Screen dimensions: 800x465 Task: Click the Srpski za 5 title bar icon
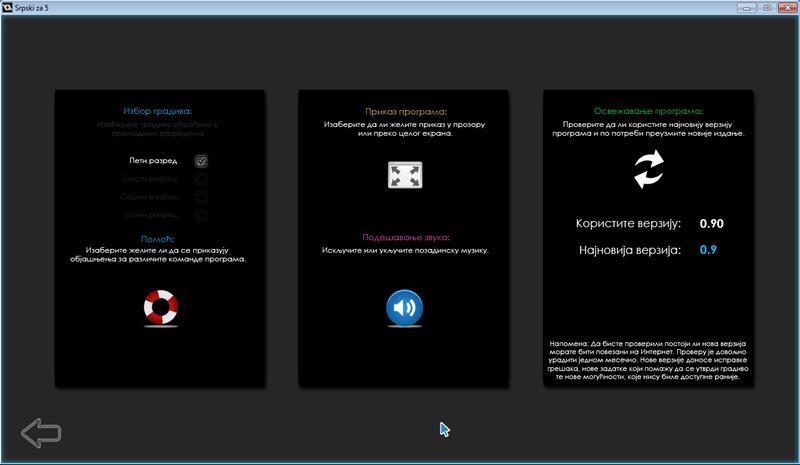[x=7, y=8]
